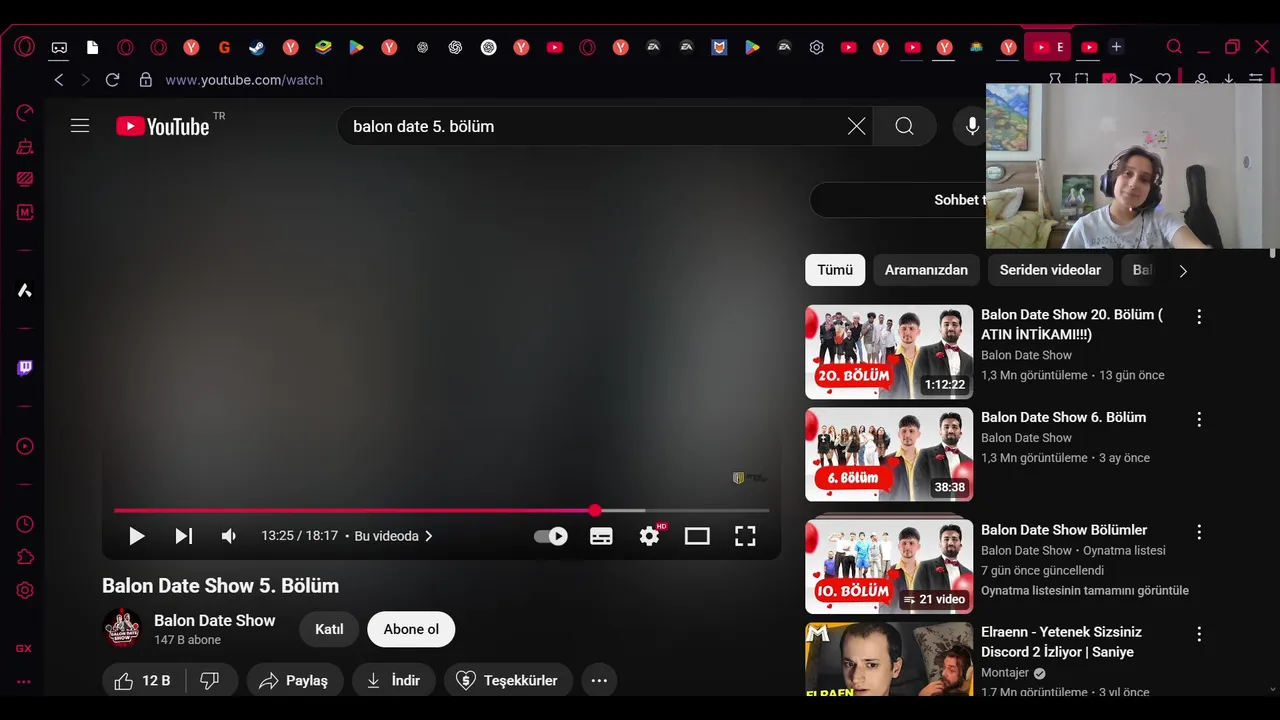This screenshot has height=720, width=1280.
Task: Click Paylaş to share the video
Action: pyautogui.click(x=294, y=681)
